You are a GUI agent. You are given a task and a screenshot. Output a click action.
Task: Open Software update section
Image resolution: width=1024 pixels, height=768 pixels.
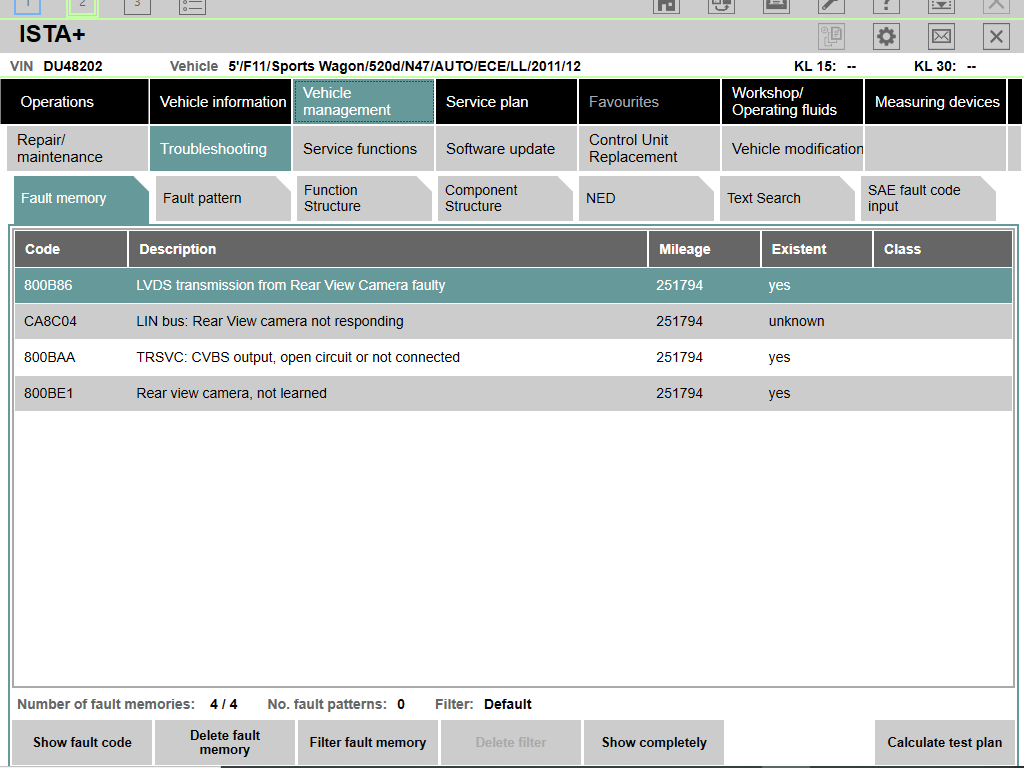point(507,149)
